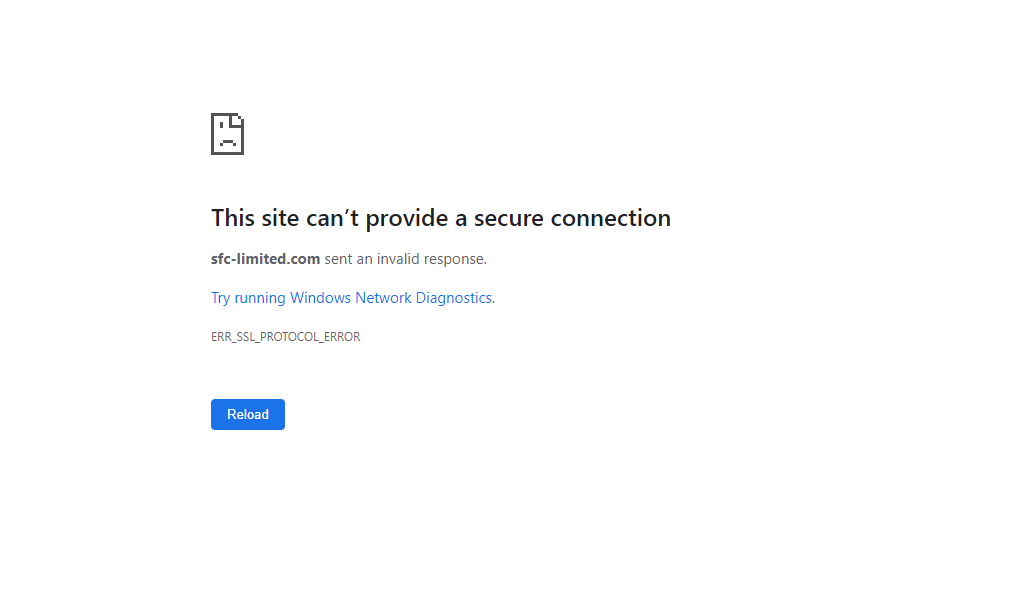
Task: Click the word 'Windows' in diagnostics link
Action: pos(320,298)
